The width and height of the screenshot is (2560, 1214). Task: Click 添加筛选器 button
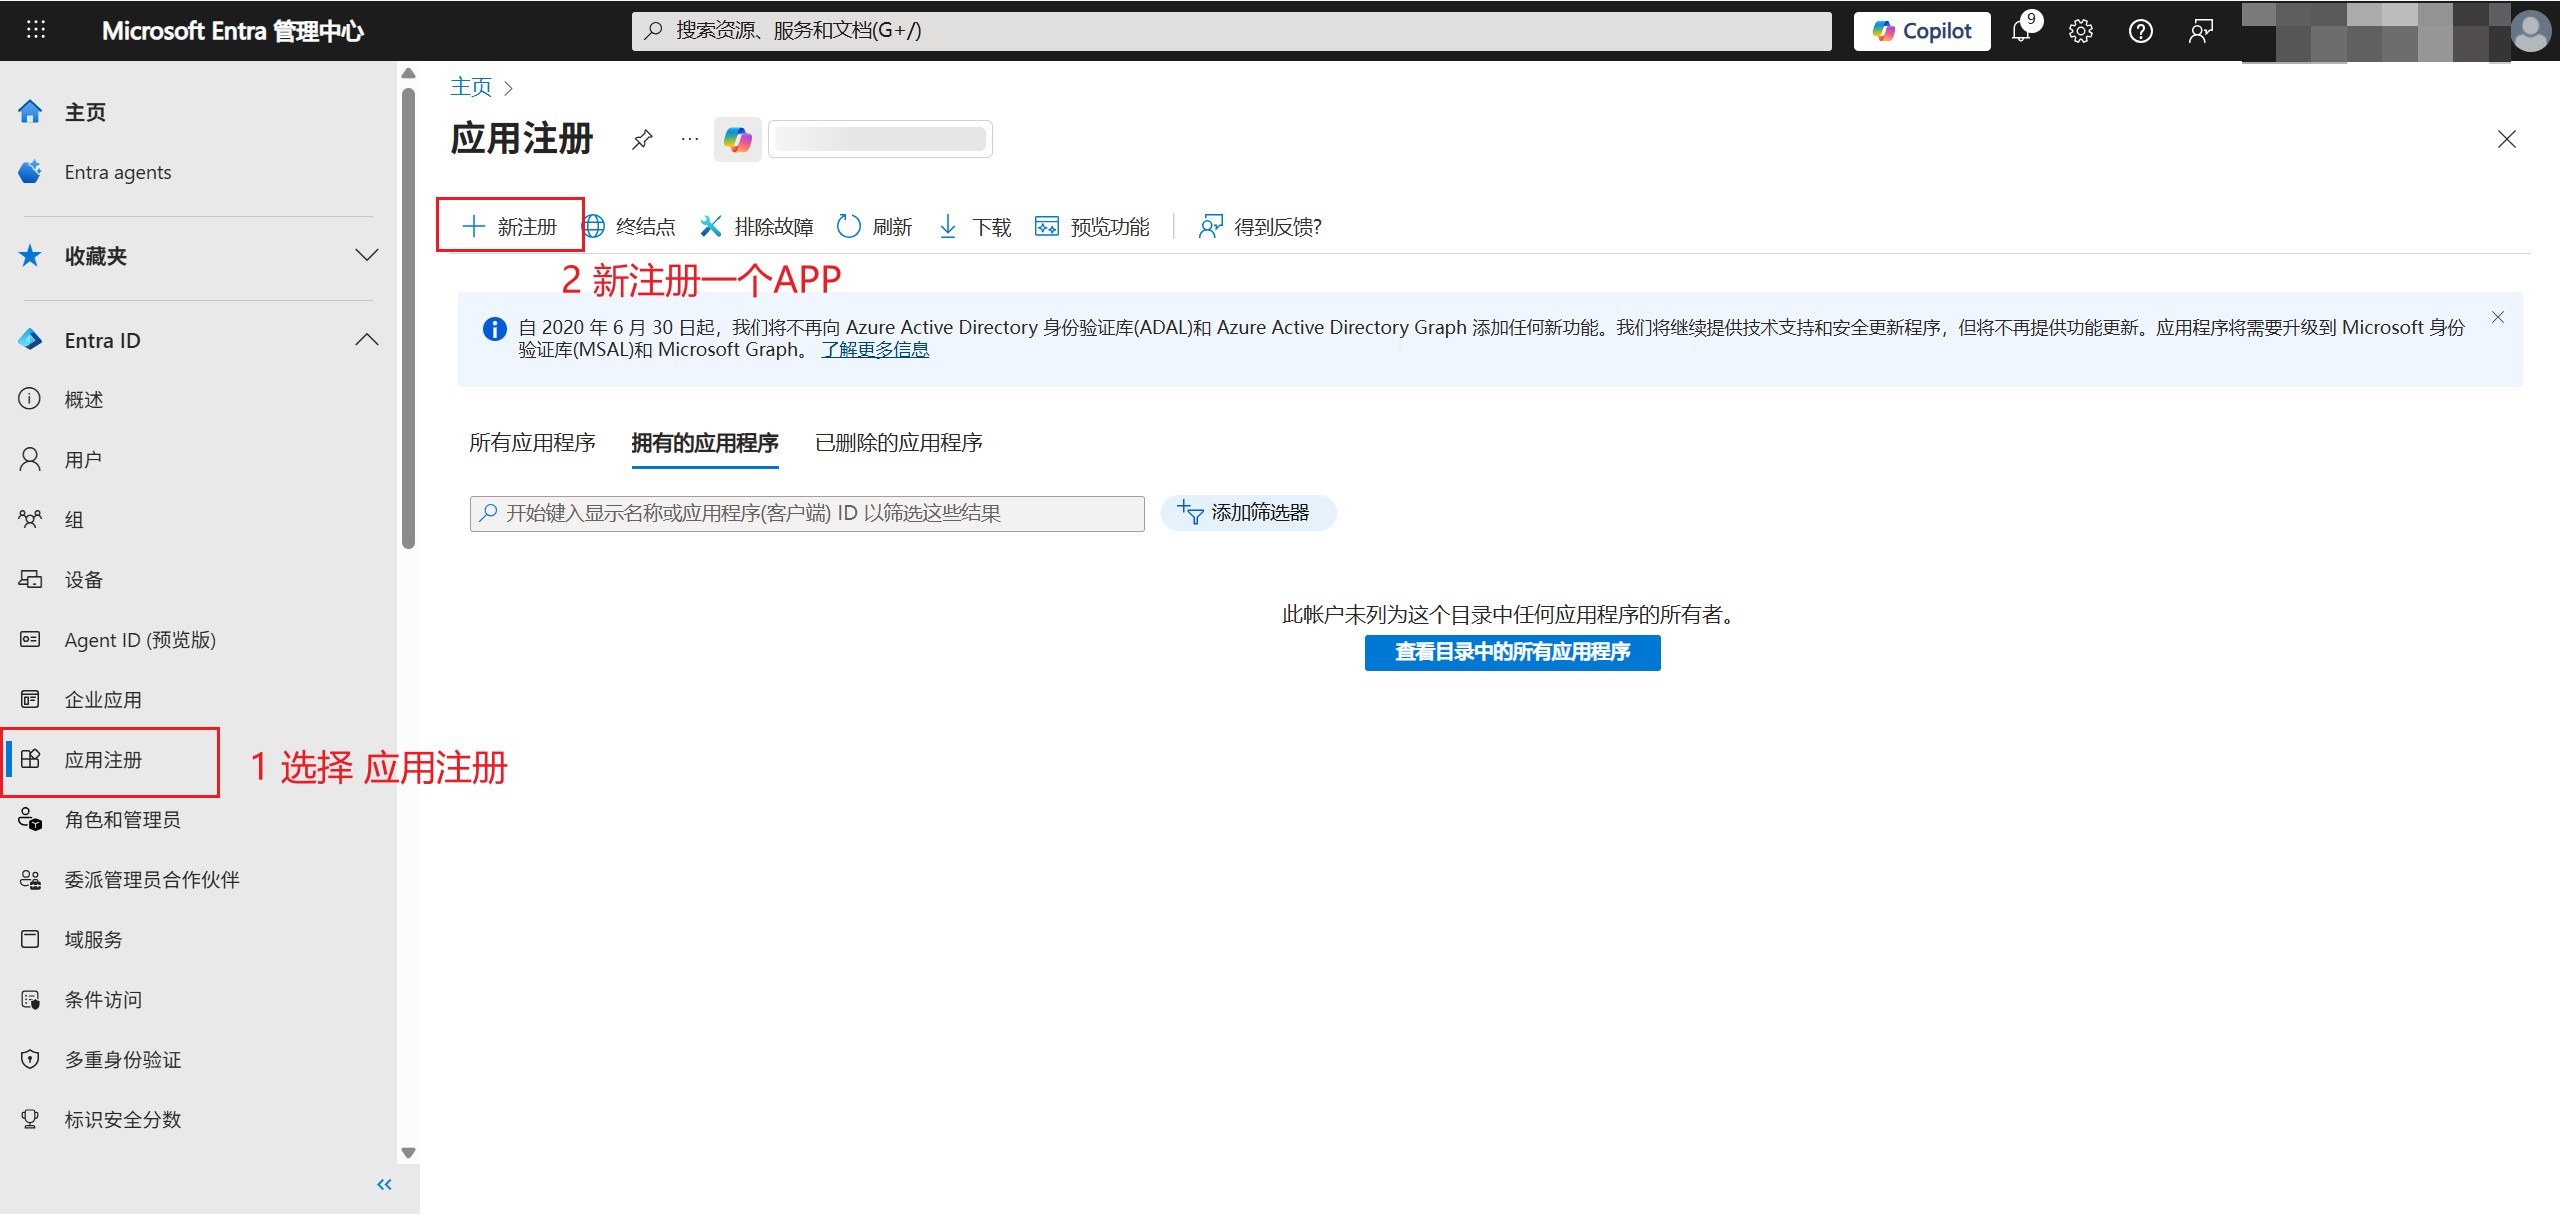1247,512
